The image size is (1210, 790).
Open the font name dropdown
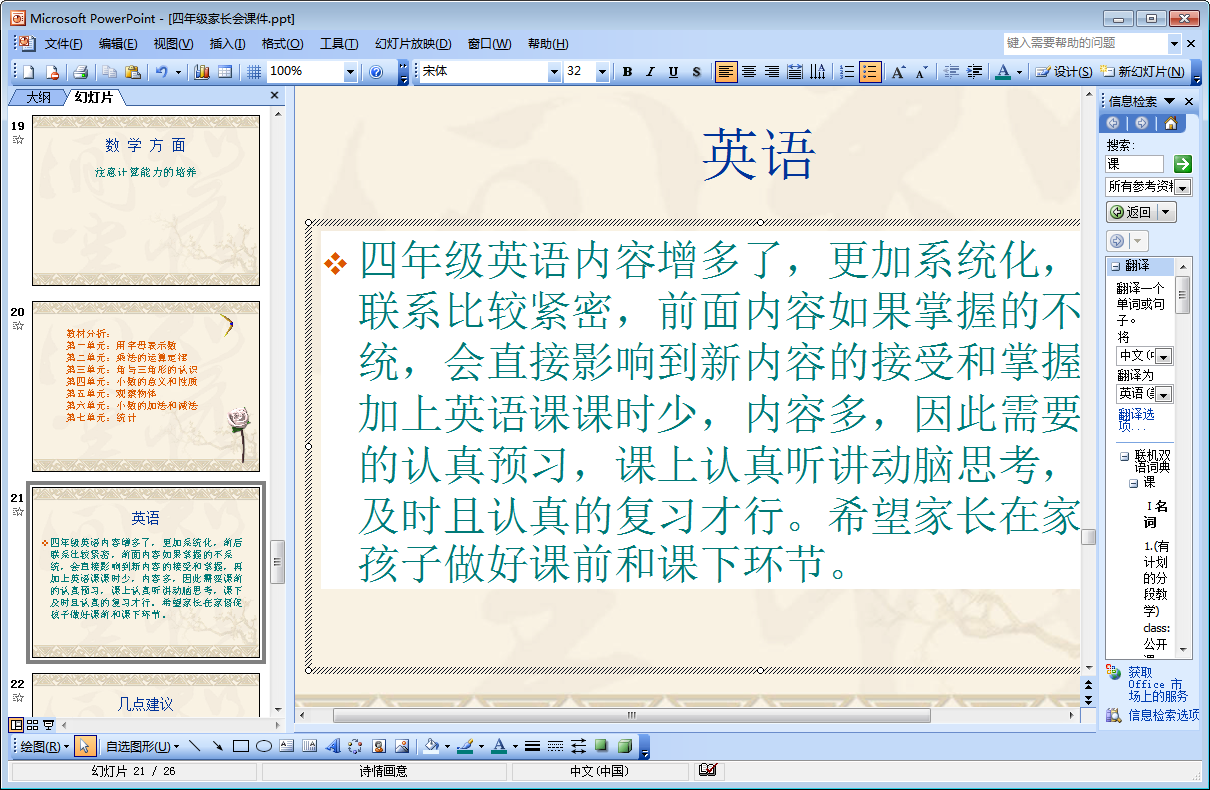[x=554, y=72]
